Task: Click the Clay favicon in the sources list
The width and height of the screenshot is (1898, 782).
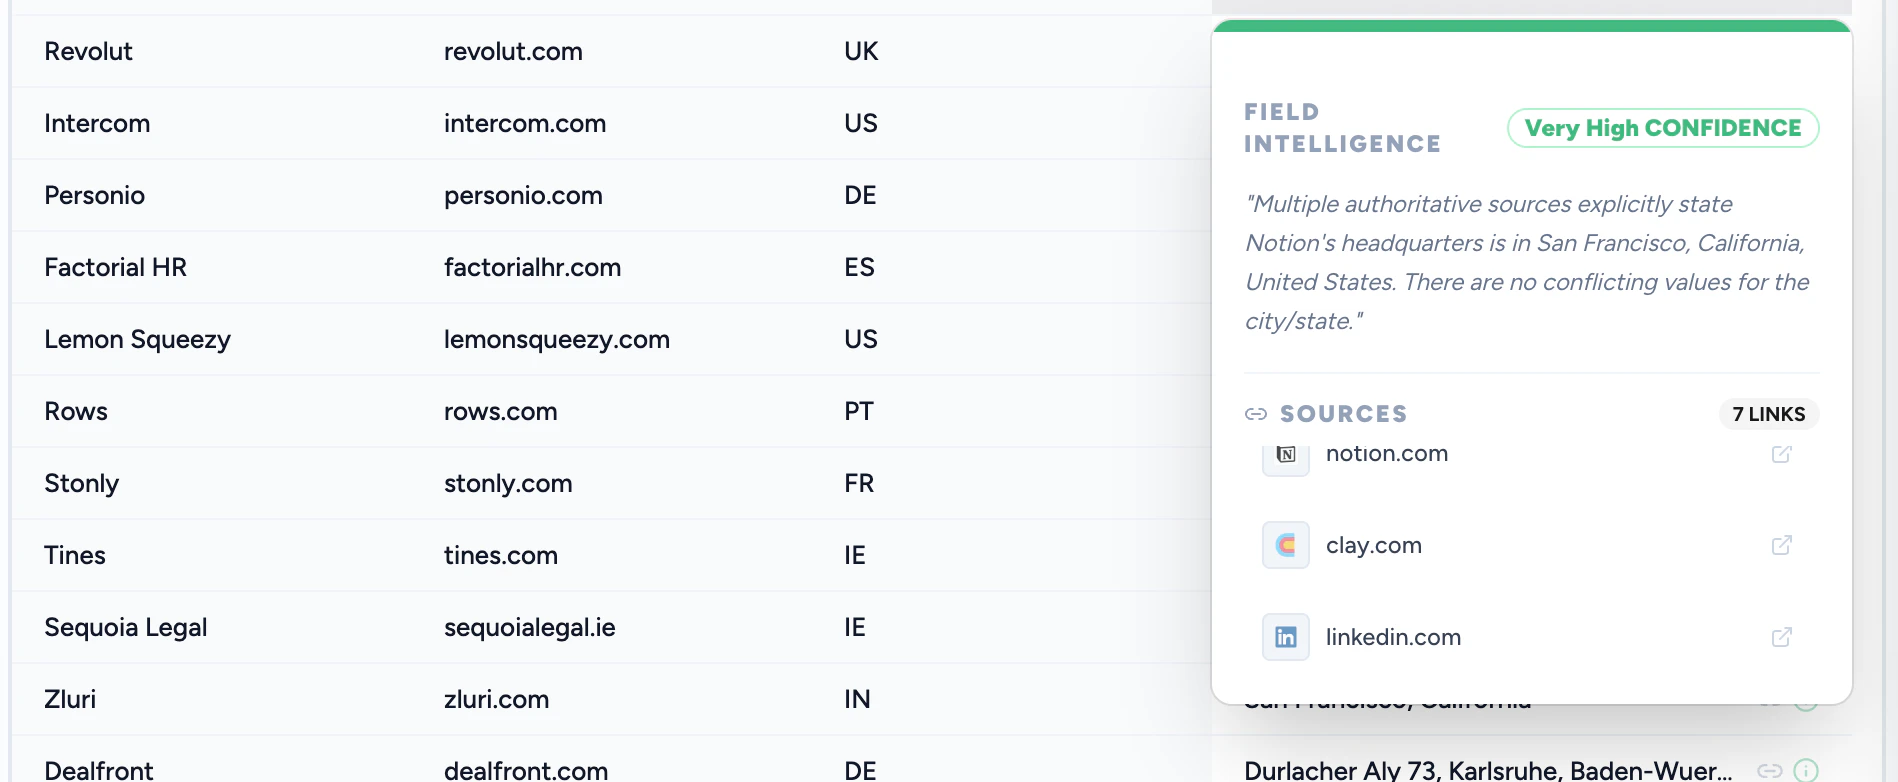Action: click(x=1285, y=545)
